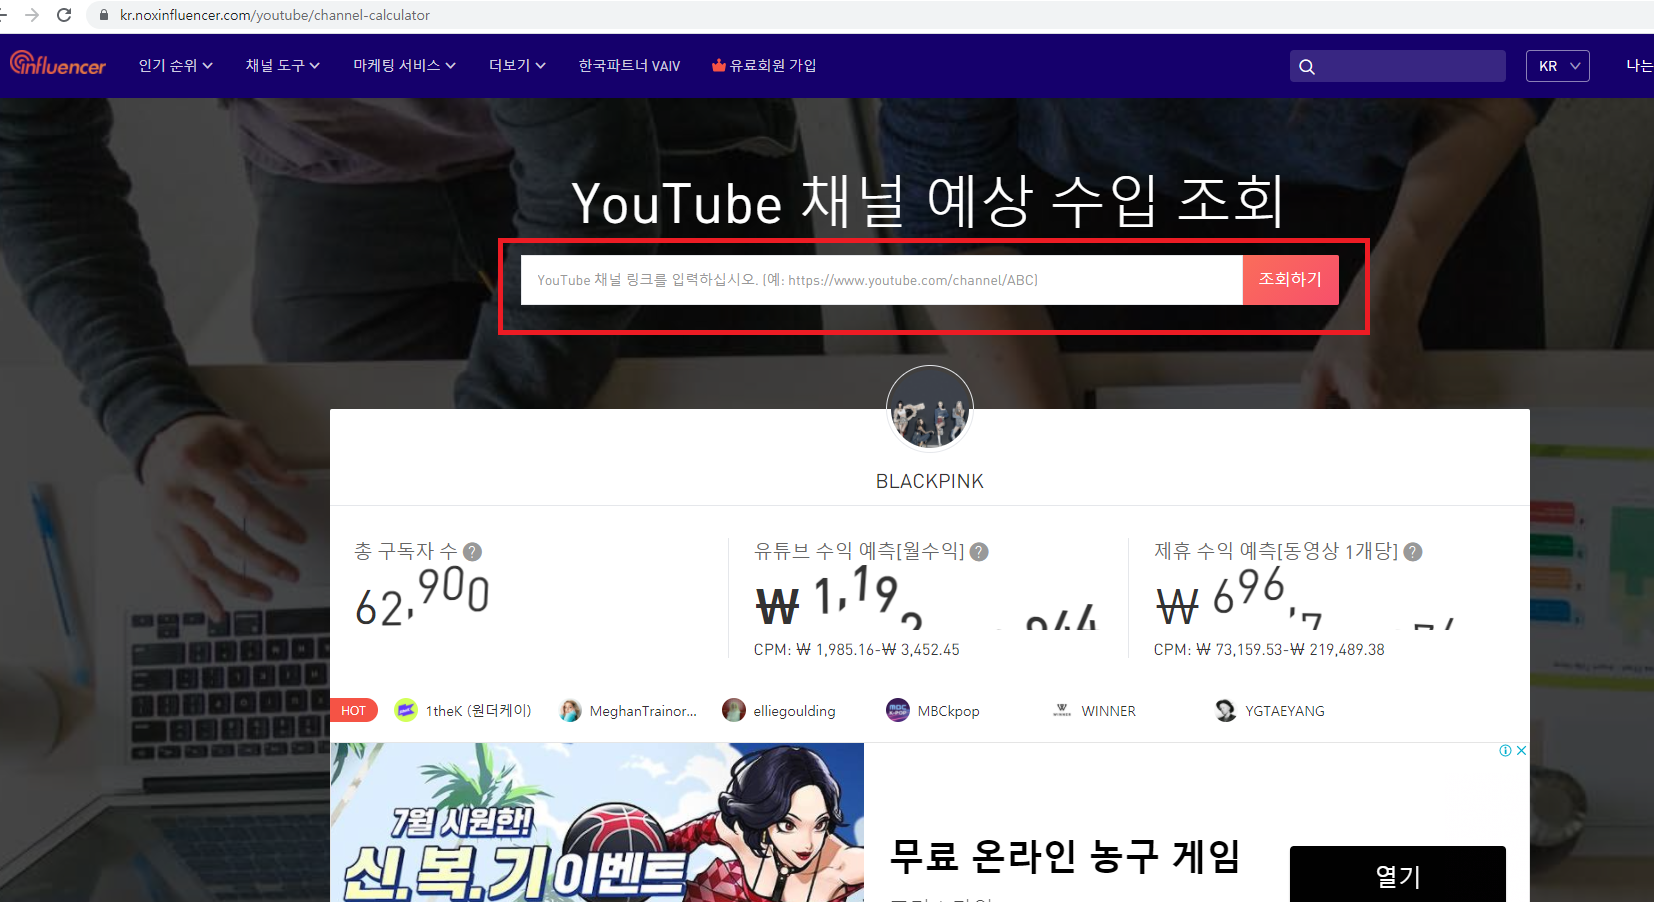Click 유료회원 가입 link
The height and width of the screenshot is (902, 1654).
(773, 65)
